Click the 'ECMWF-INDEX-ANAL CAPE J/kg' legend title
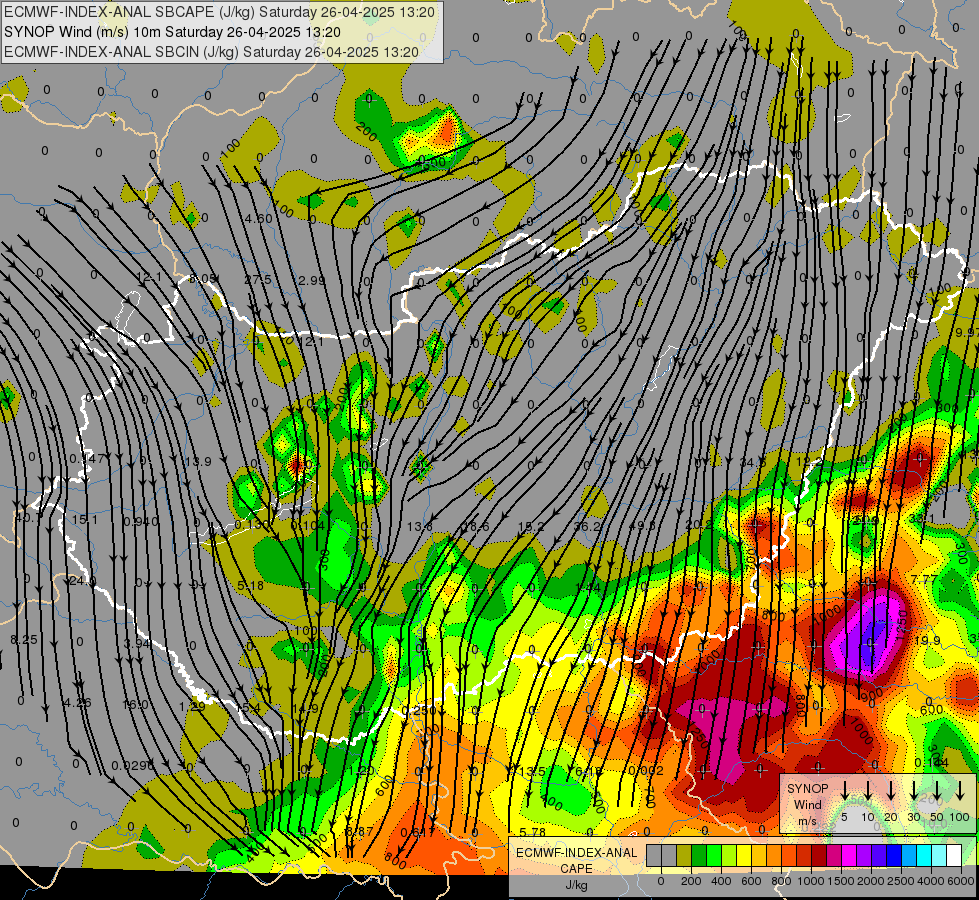 [x=576, y=869]
